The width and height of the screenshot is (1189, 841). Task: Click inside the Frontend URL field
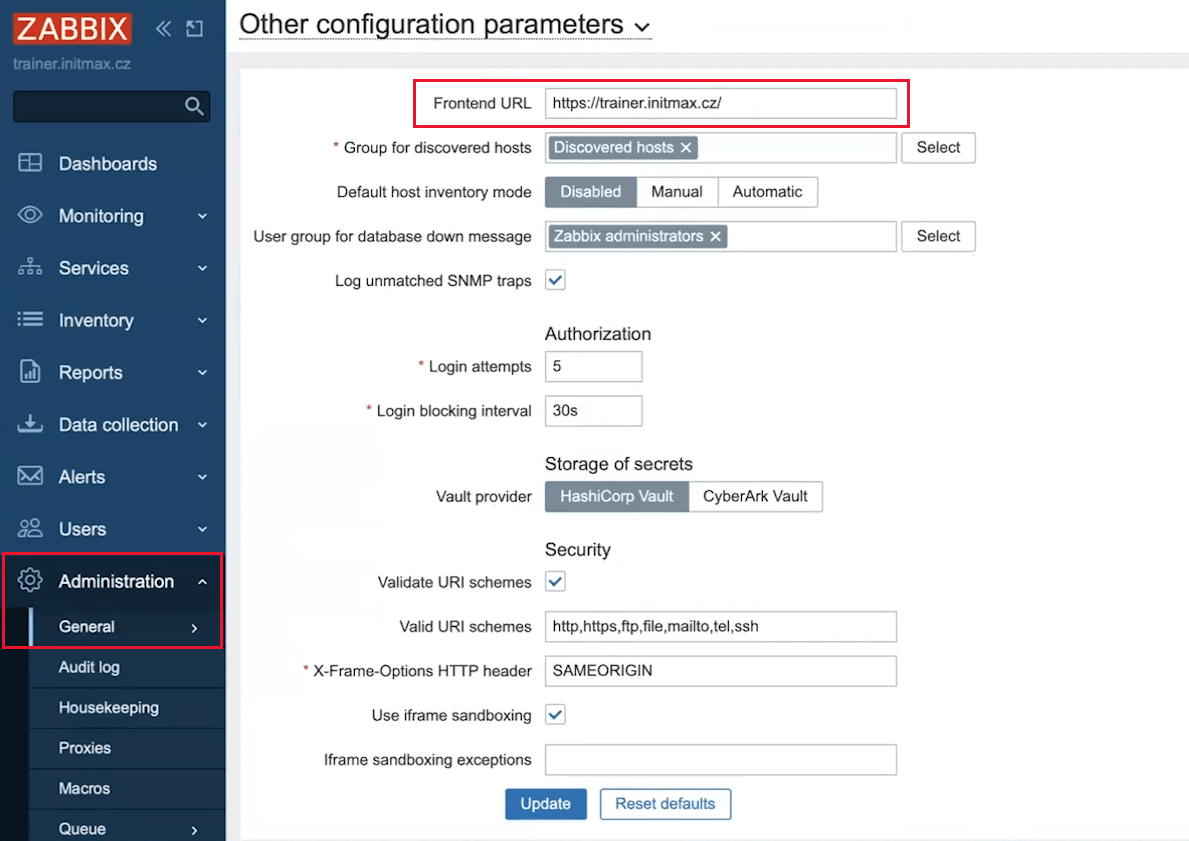click(719, 102)
